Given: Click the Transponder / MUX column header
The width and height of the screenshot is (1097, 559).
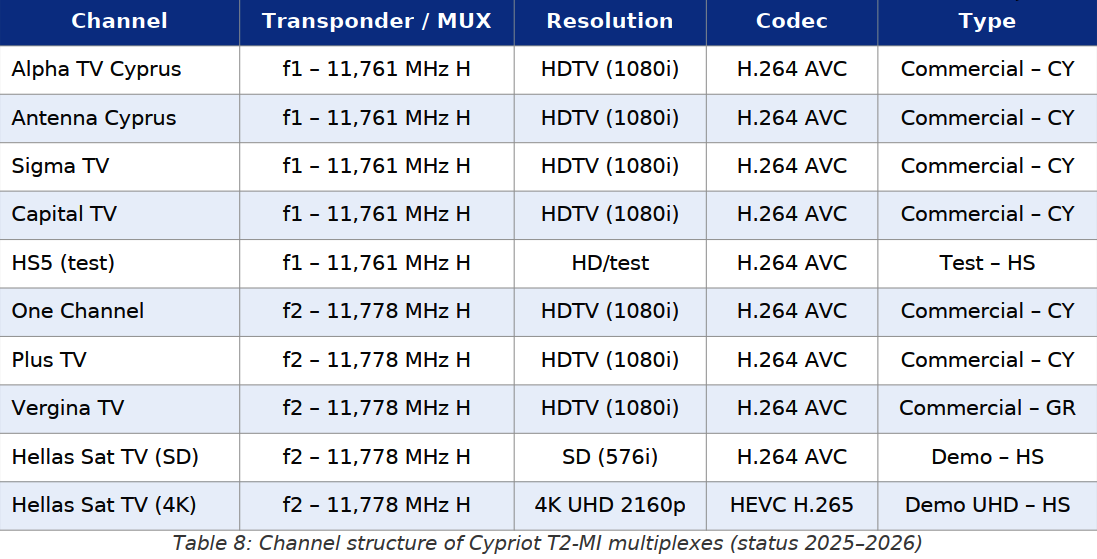Looking at the screenshot, I should coord(376,21).
